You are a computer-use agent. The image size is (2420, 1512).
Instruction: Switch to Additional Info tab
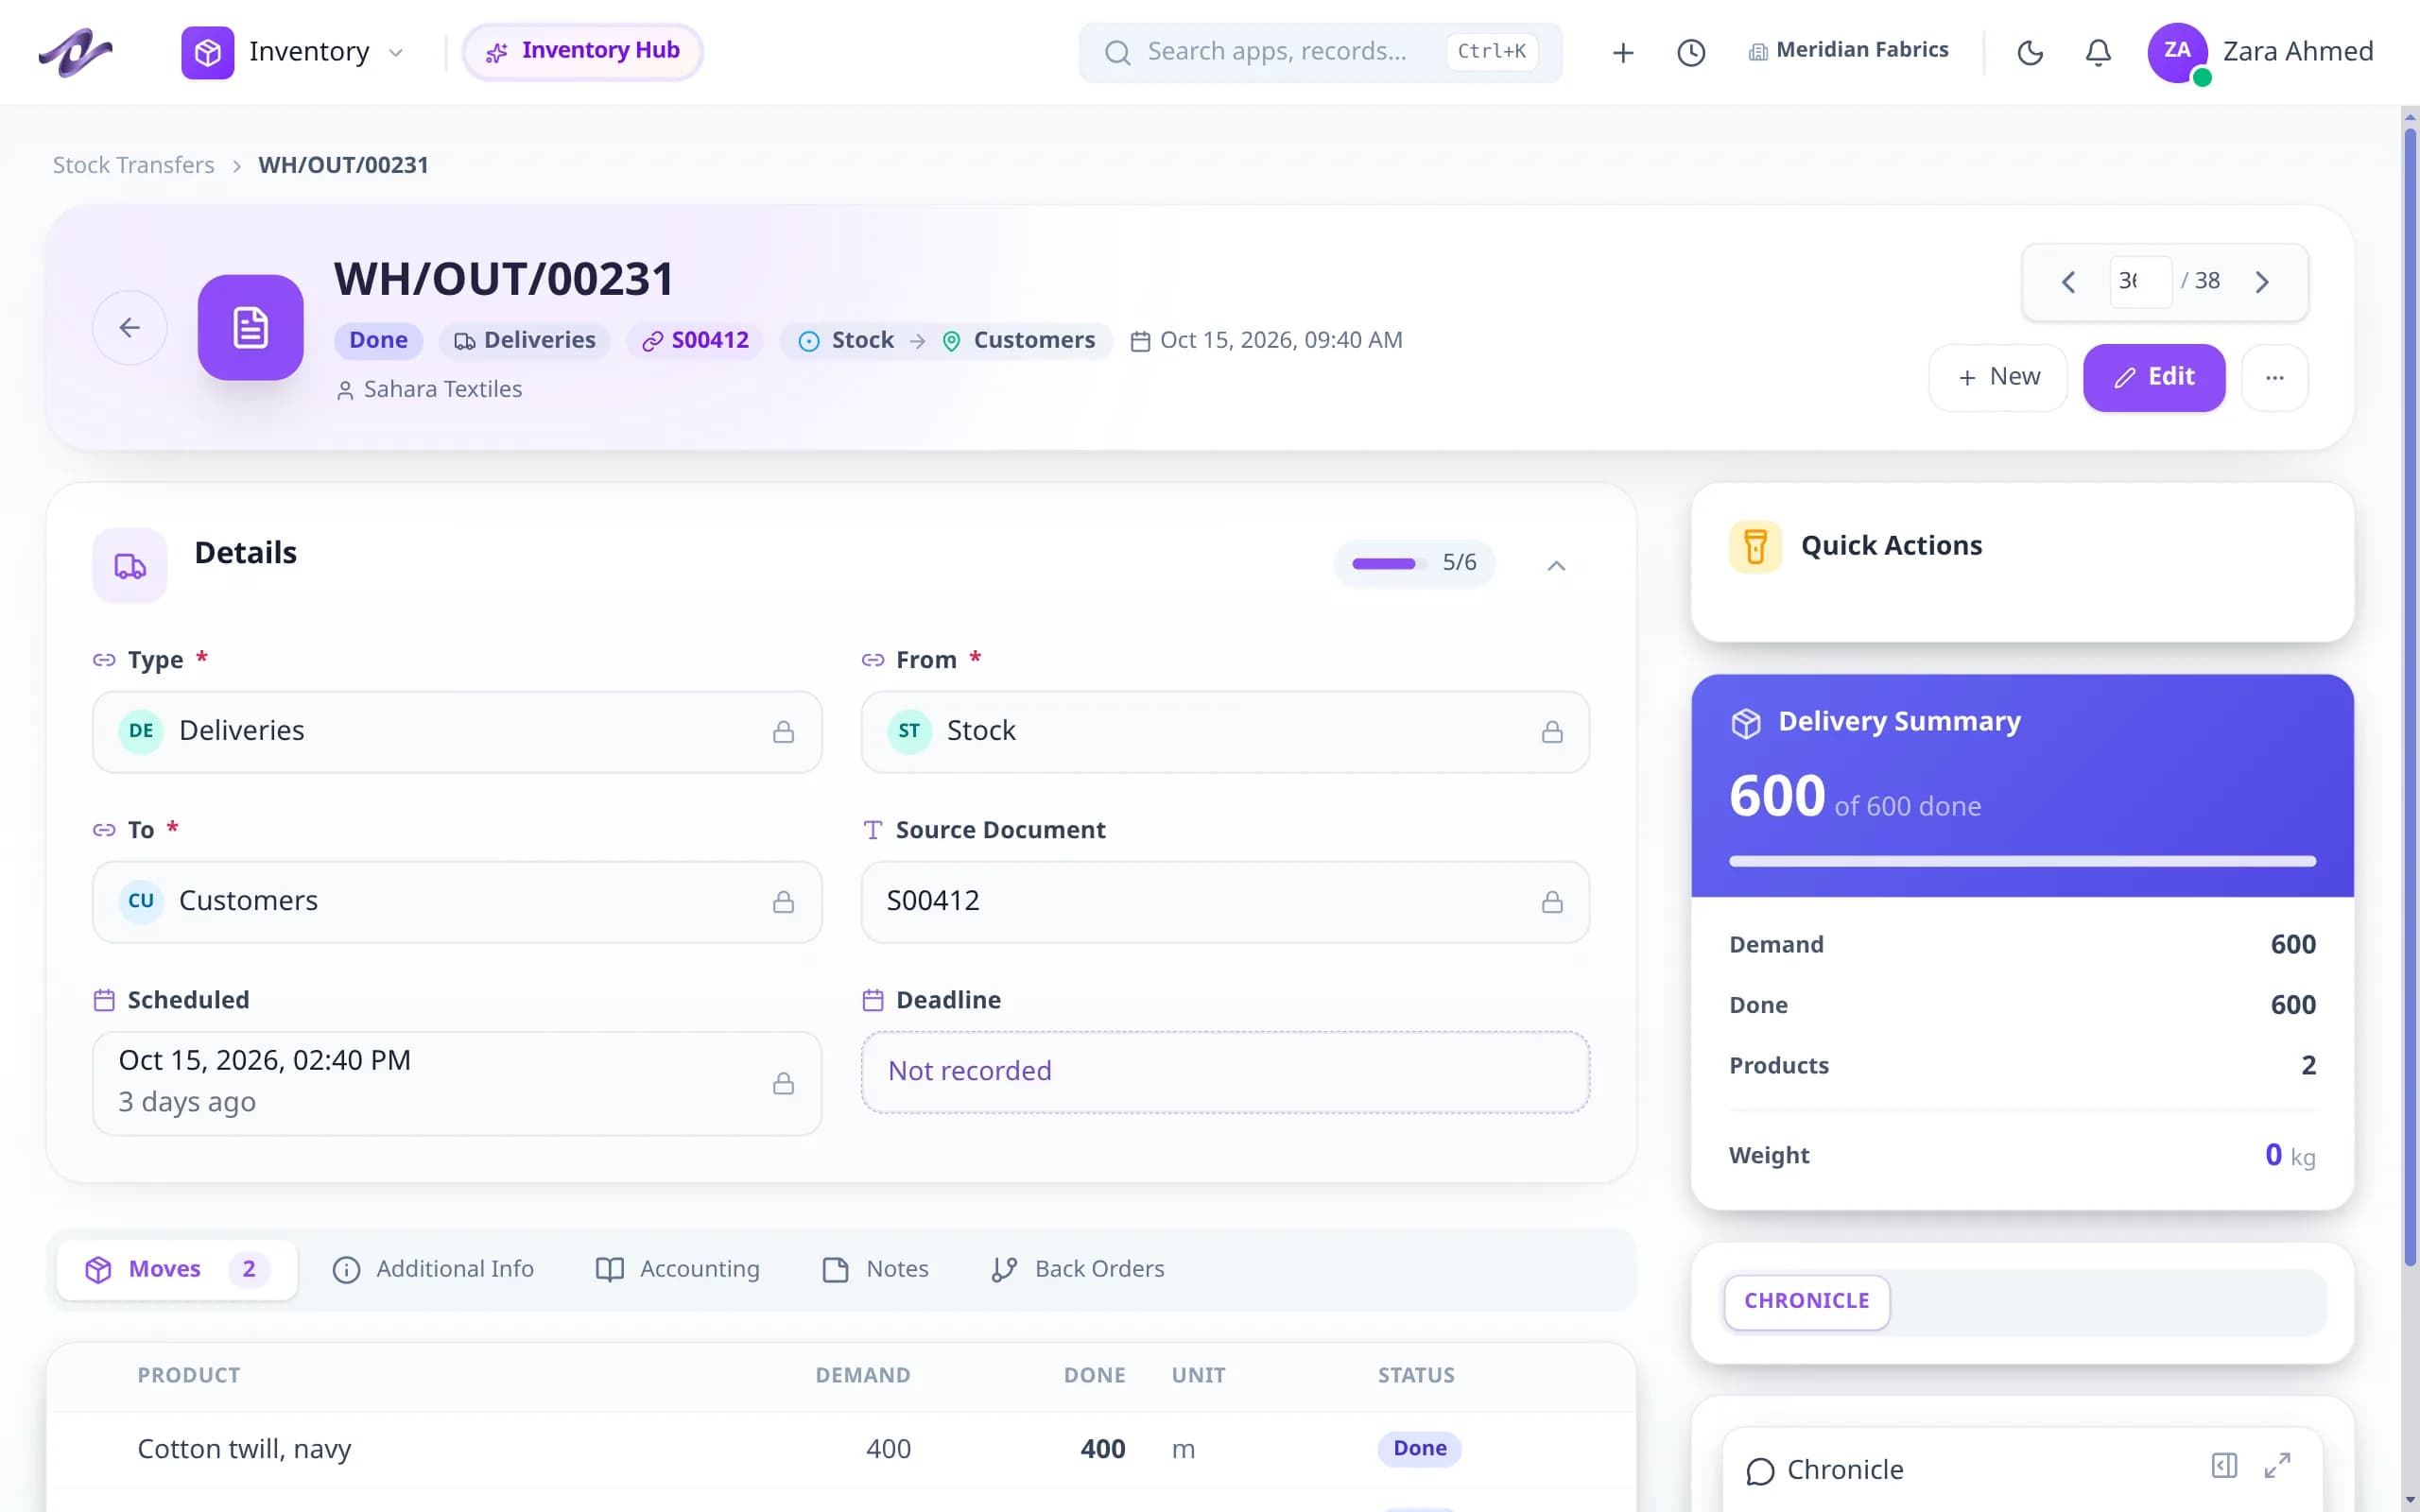pos(433,1269)
